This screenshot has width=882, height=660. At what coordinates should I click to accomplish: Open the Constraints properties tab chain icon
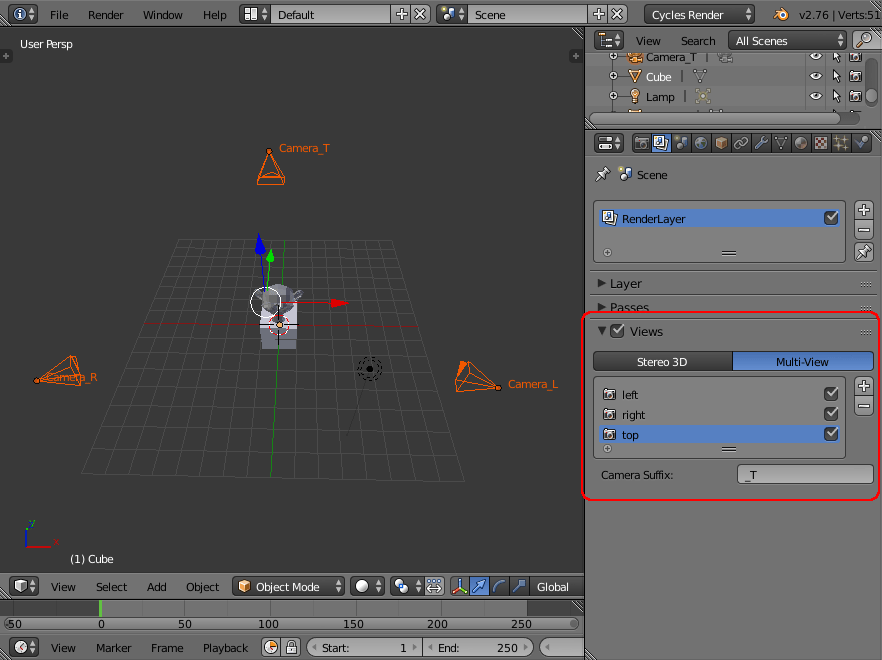tap(741, 143)
